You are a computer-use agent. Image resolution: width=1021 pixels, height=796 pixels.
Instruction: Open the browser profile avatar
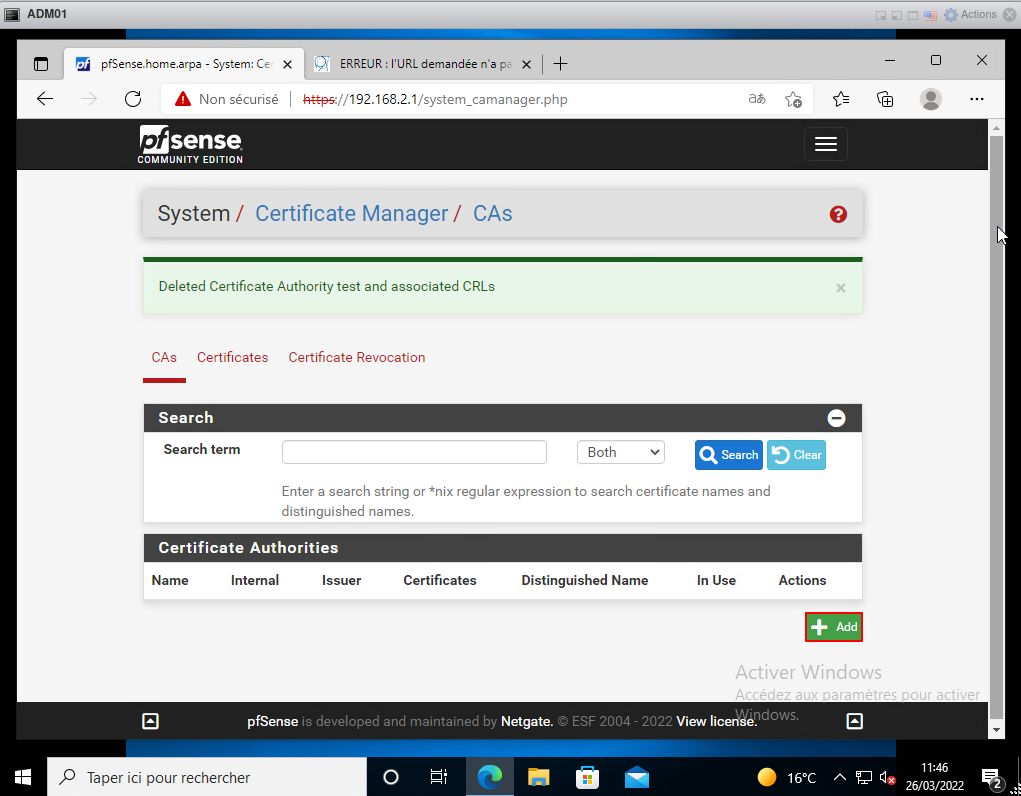(x=930, y=99)
